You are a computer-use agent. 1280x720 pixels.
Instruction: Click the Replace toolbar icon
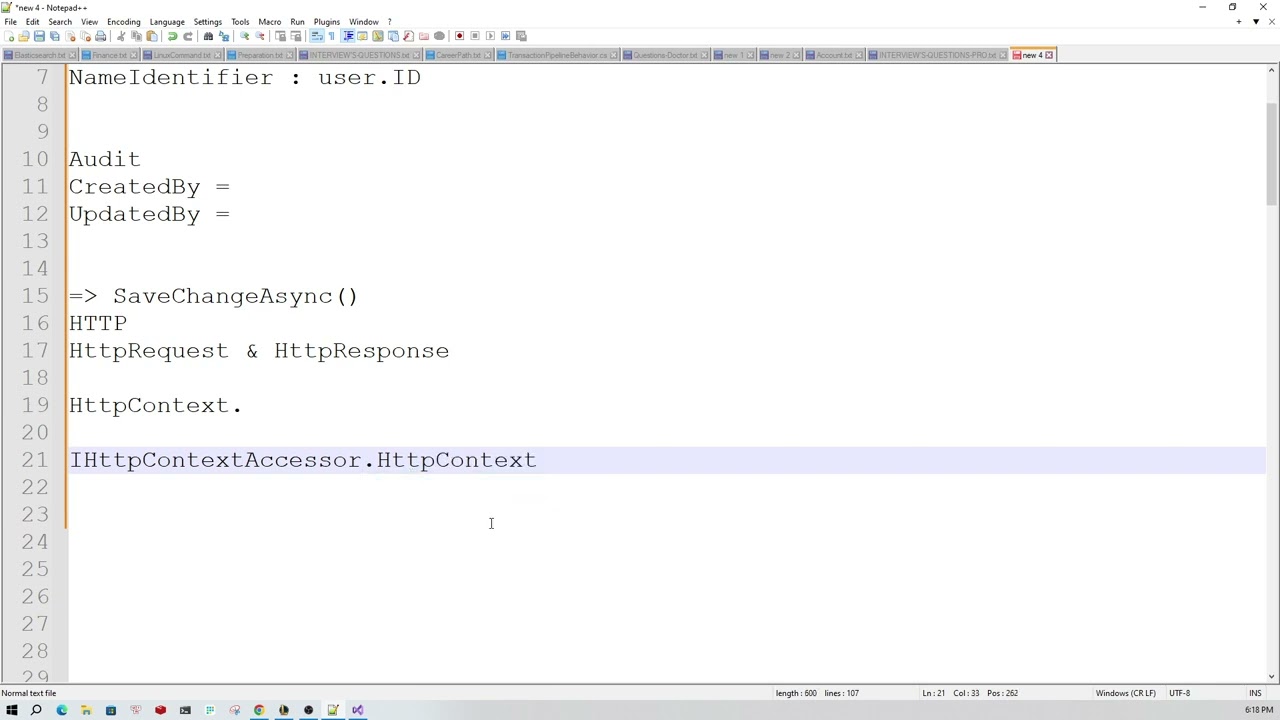point(224,36)
